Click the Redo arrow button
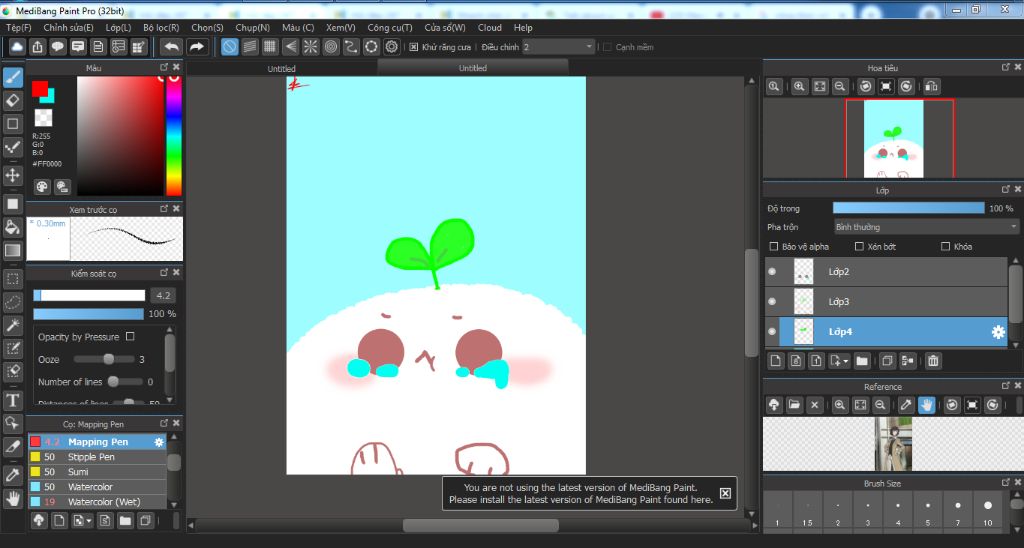 point(197,46)
